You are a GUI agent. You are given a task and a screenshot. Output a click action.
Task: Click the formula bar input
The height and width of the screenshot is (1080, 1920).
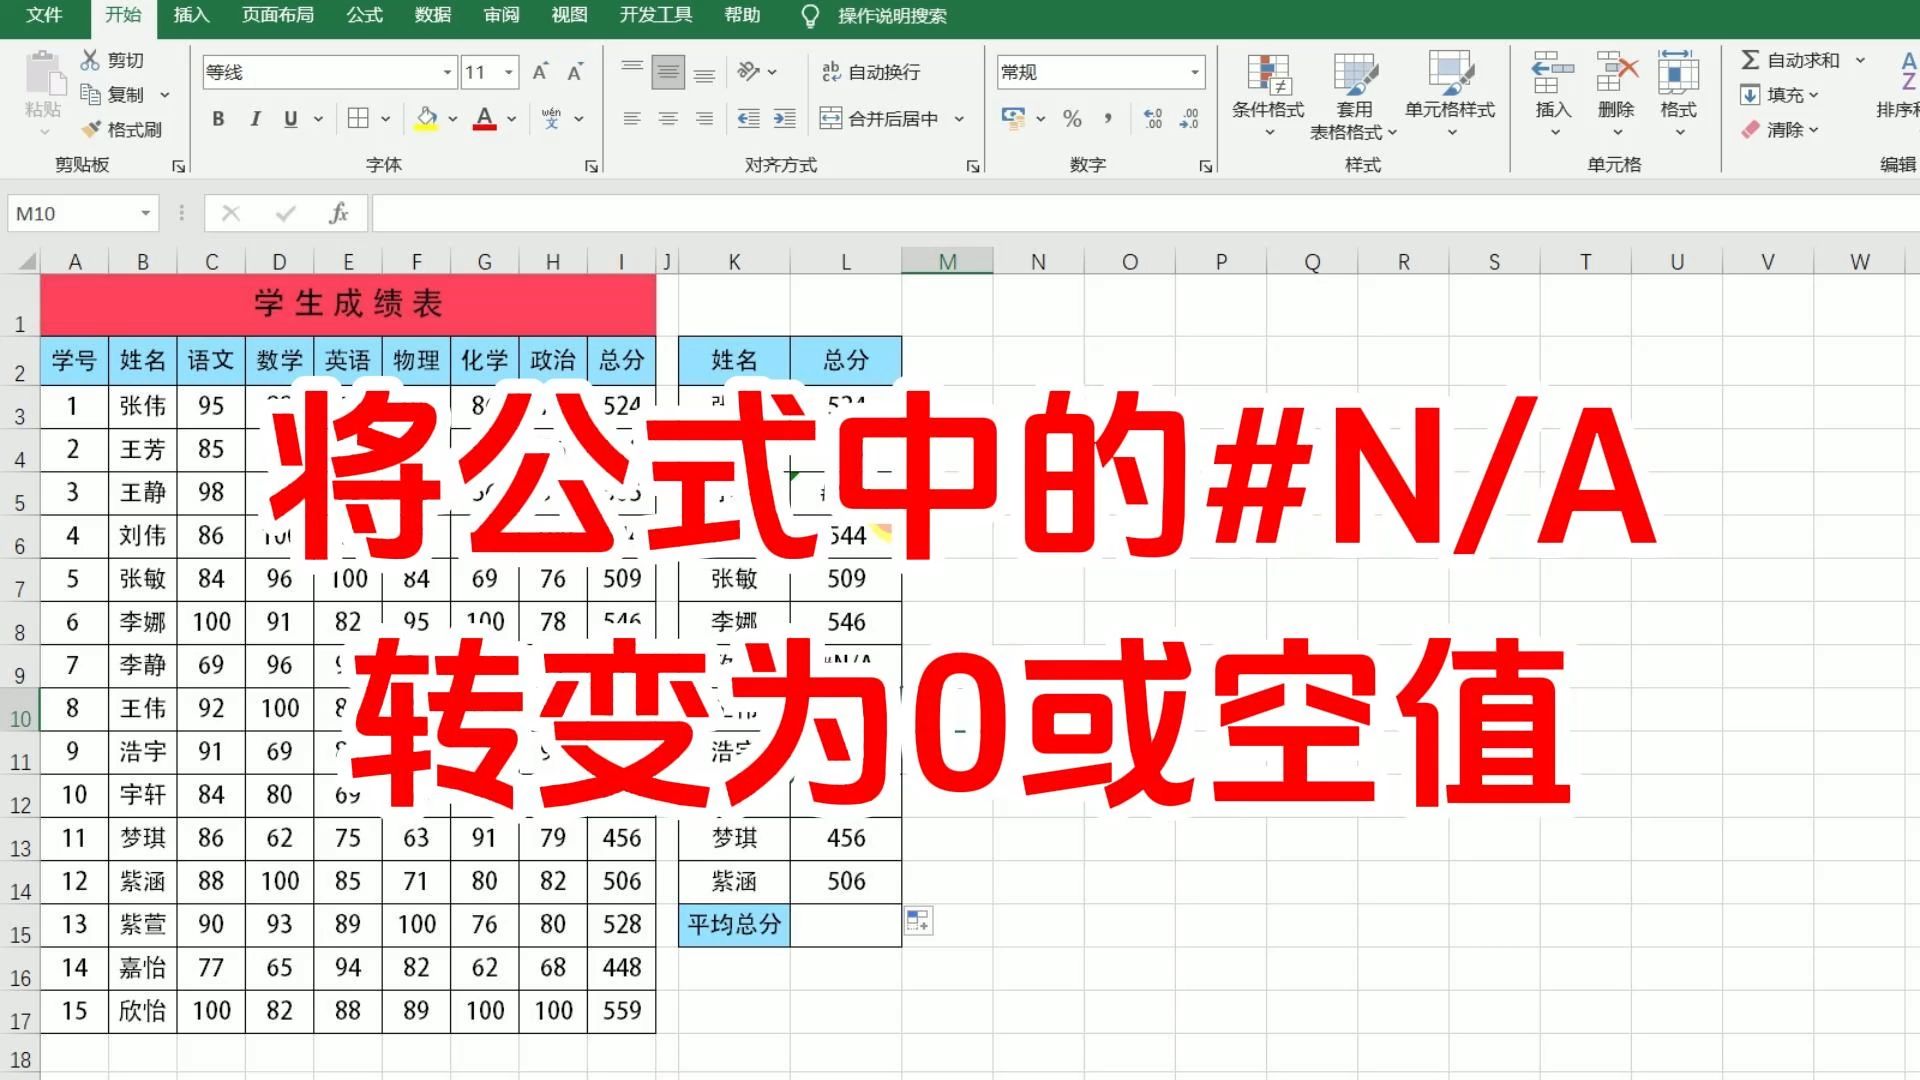[1146, 213]
